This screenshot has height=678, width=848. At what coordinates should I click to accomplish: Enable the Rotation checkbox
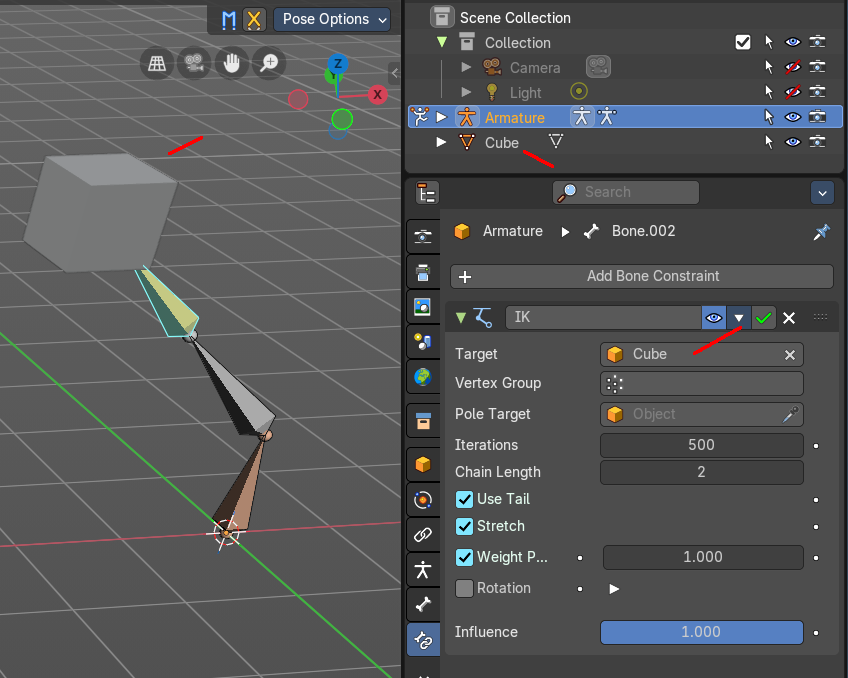coord(465,588)
